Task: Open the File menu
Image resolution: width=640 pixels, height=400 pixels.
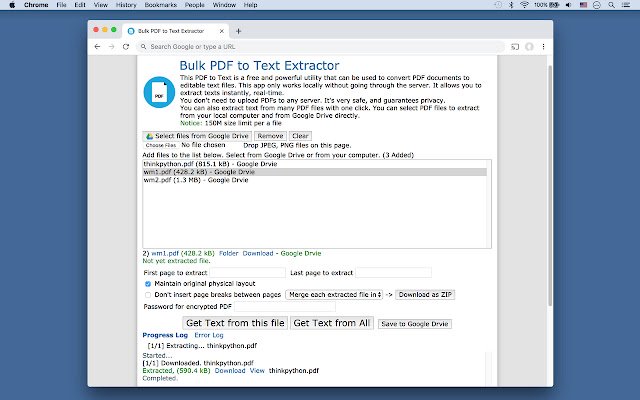Action: 61,5
